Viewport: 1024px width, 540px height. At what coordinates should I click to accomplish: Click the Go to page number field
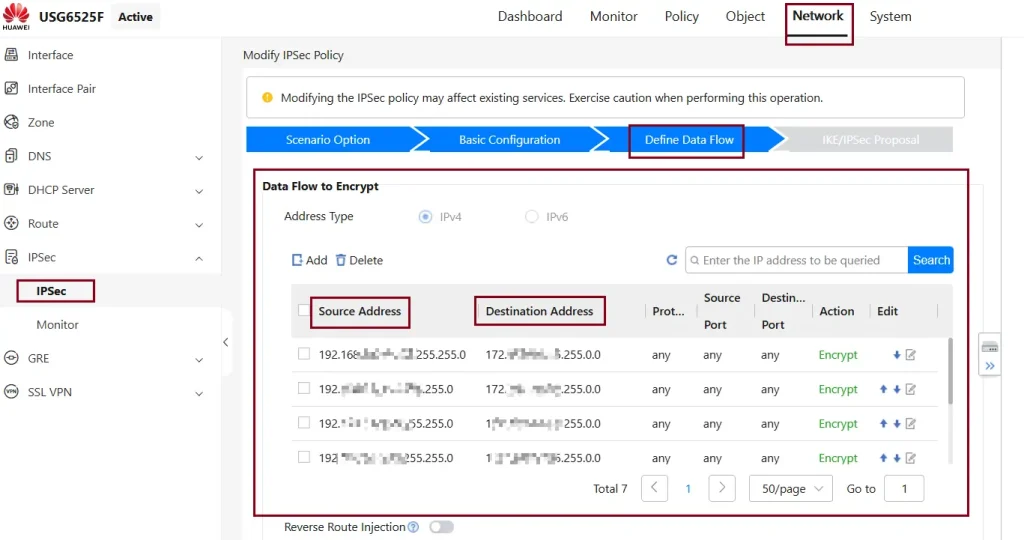click(904, 488)
